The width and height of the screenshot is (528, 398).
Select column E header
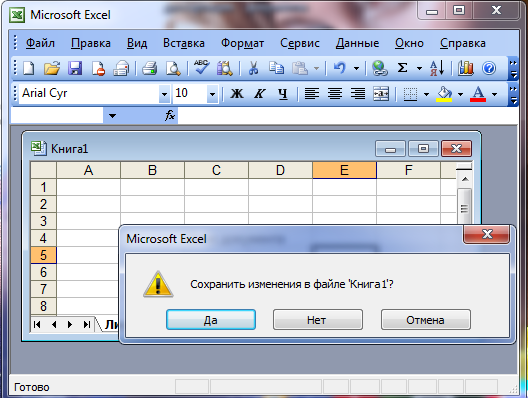pos(344,170)
